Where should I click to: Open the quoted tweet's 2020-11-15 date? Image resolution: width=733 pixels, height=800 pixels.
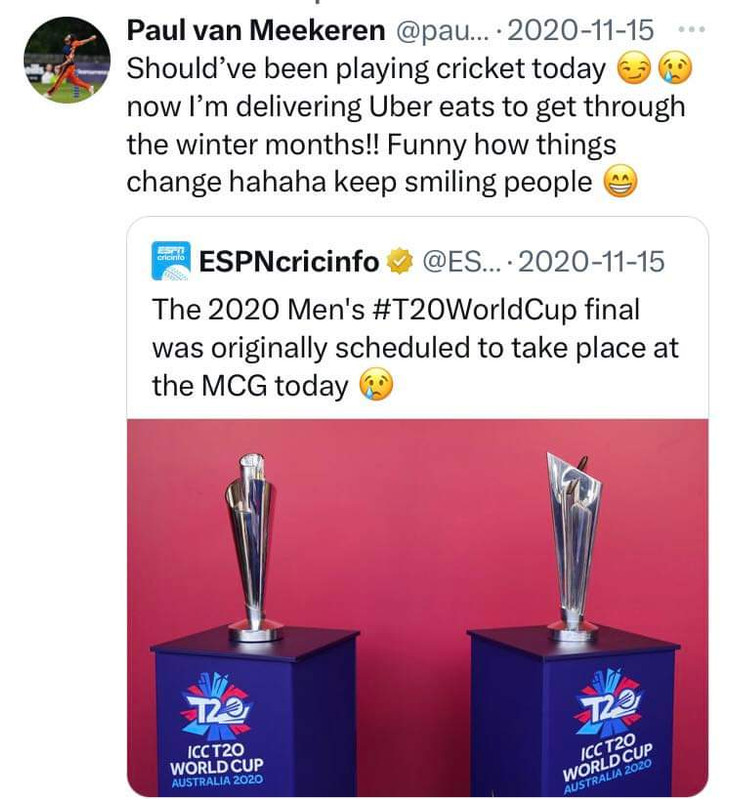pos(591,262)
